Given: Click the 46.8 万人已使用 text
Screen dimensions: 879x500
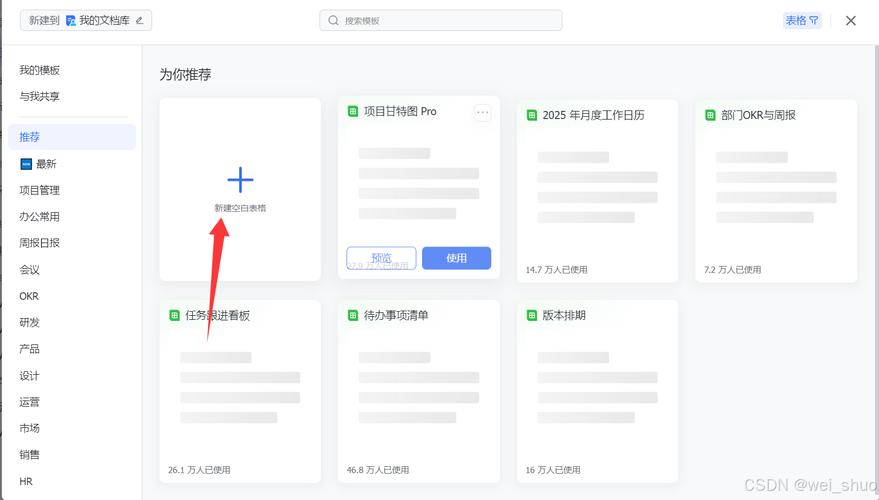Looking at the screenshot, I should tap(378, 470).
